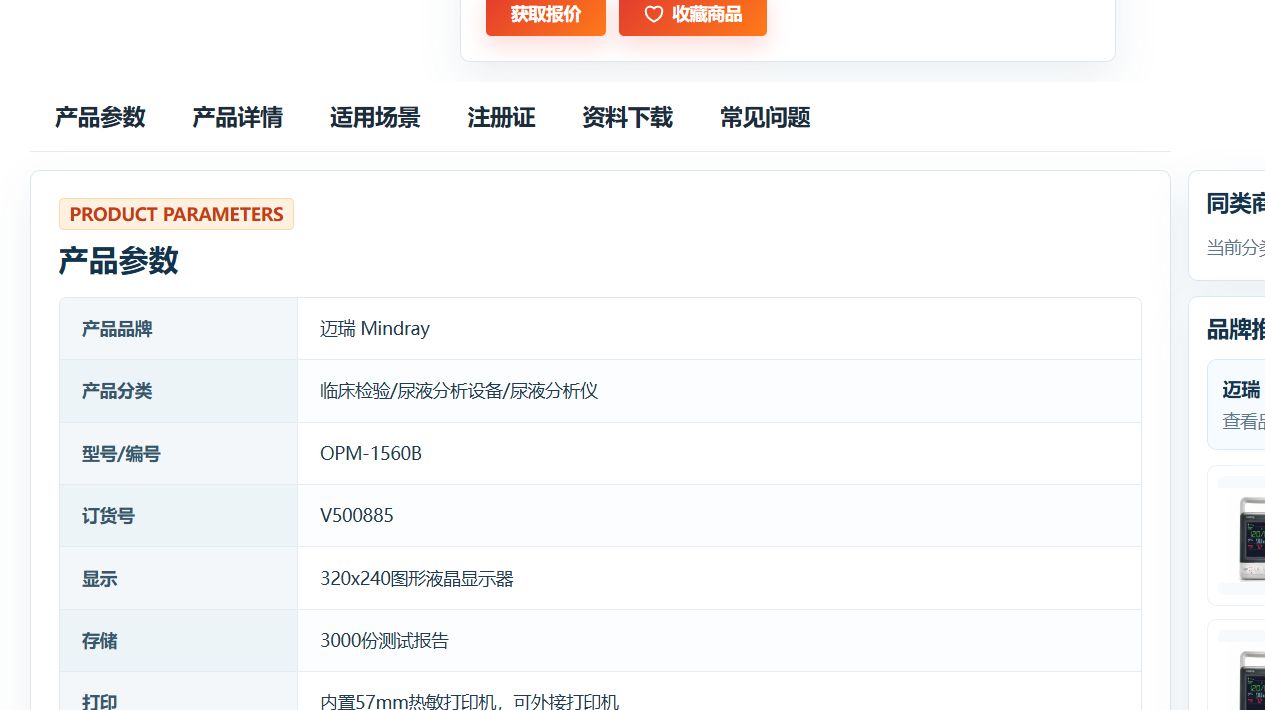Select the 注册证 tab
1265x710 pixels.
[x=501, y=117]
